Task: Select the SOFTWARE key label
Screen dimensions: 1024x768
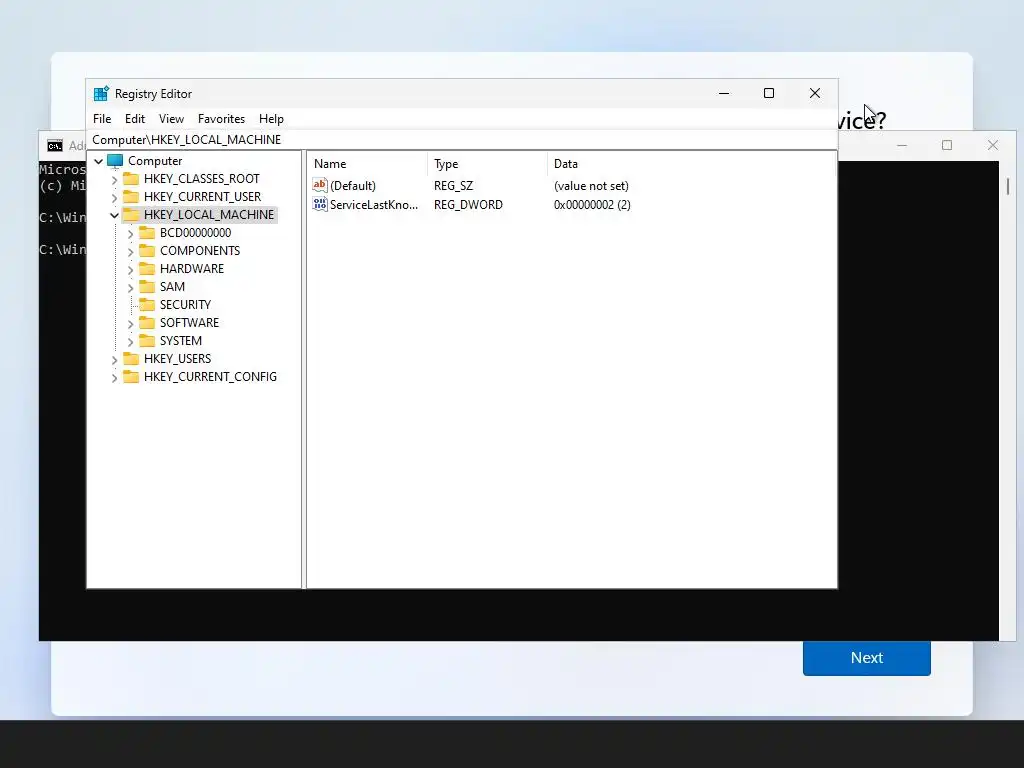Action: (189, 323)
